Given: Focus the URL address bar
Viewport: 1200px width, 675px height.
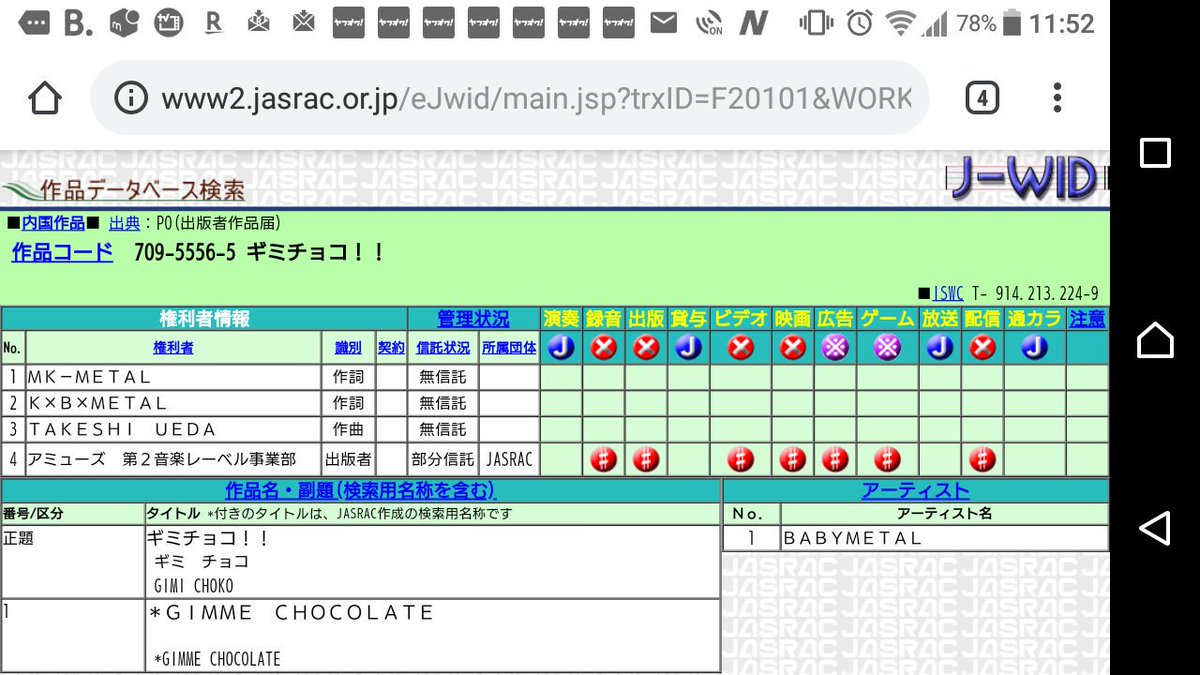Looking at the screenshot, I should 510,98.
